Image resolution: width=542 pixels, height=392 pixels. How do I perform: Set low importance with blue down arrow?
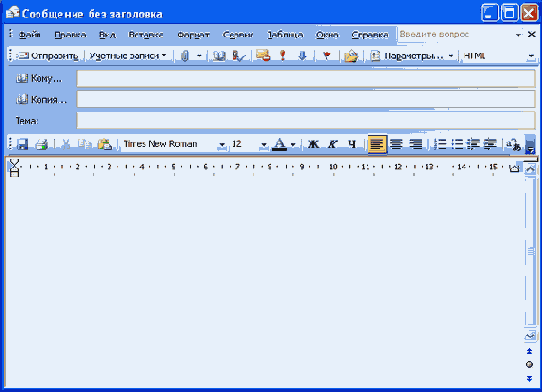click(x=302, y=56)
